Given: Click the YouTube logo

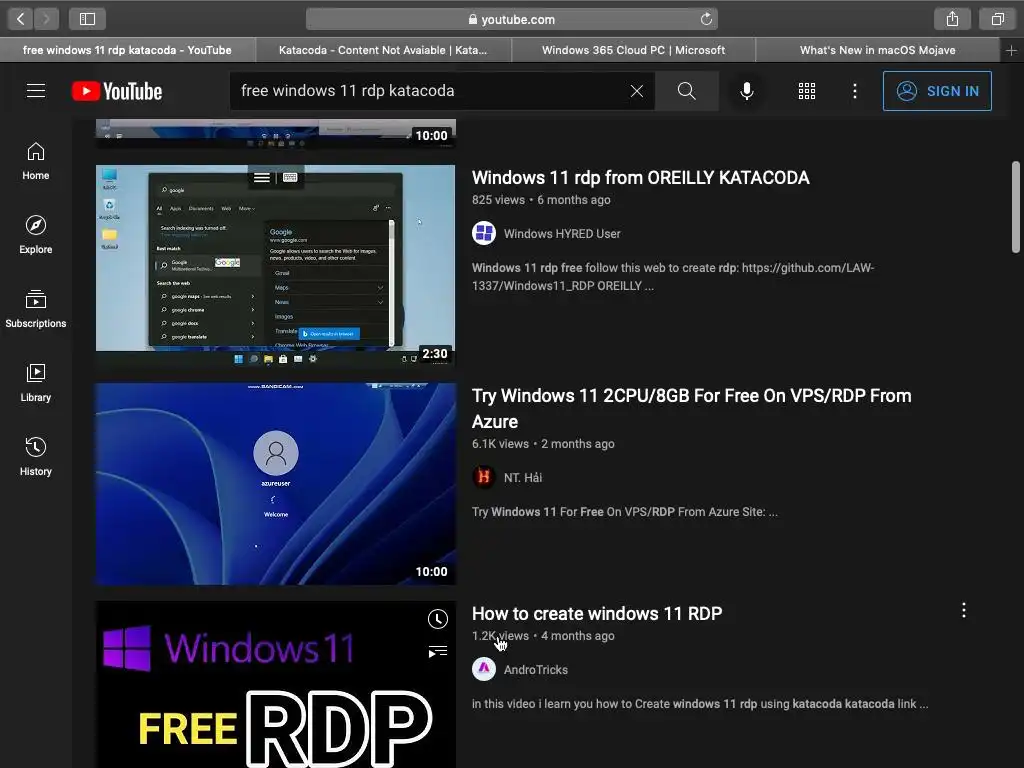Looking at the screenshot, I should click(x=117, y=91).
